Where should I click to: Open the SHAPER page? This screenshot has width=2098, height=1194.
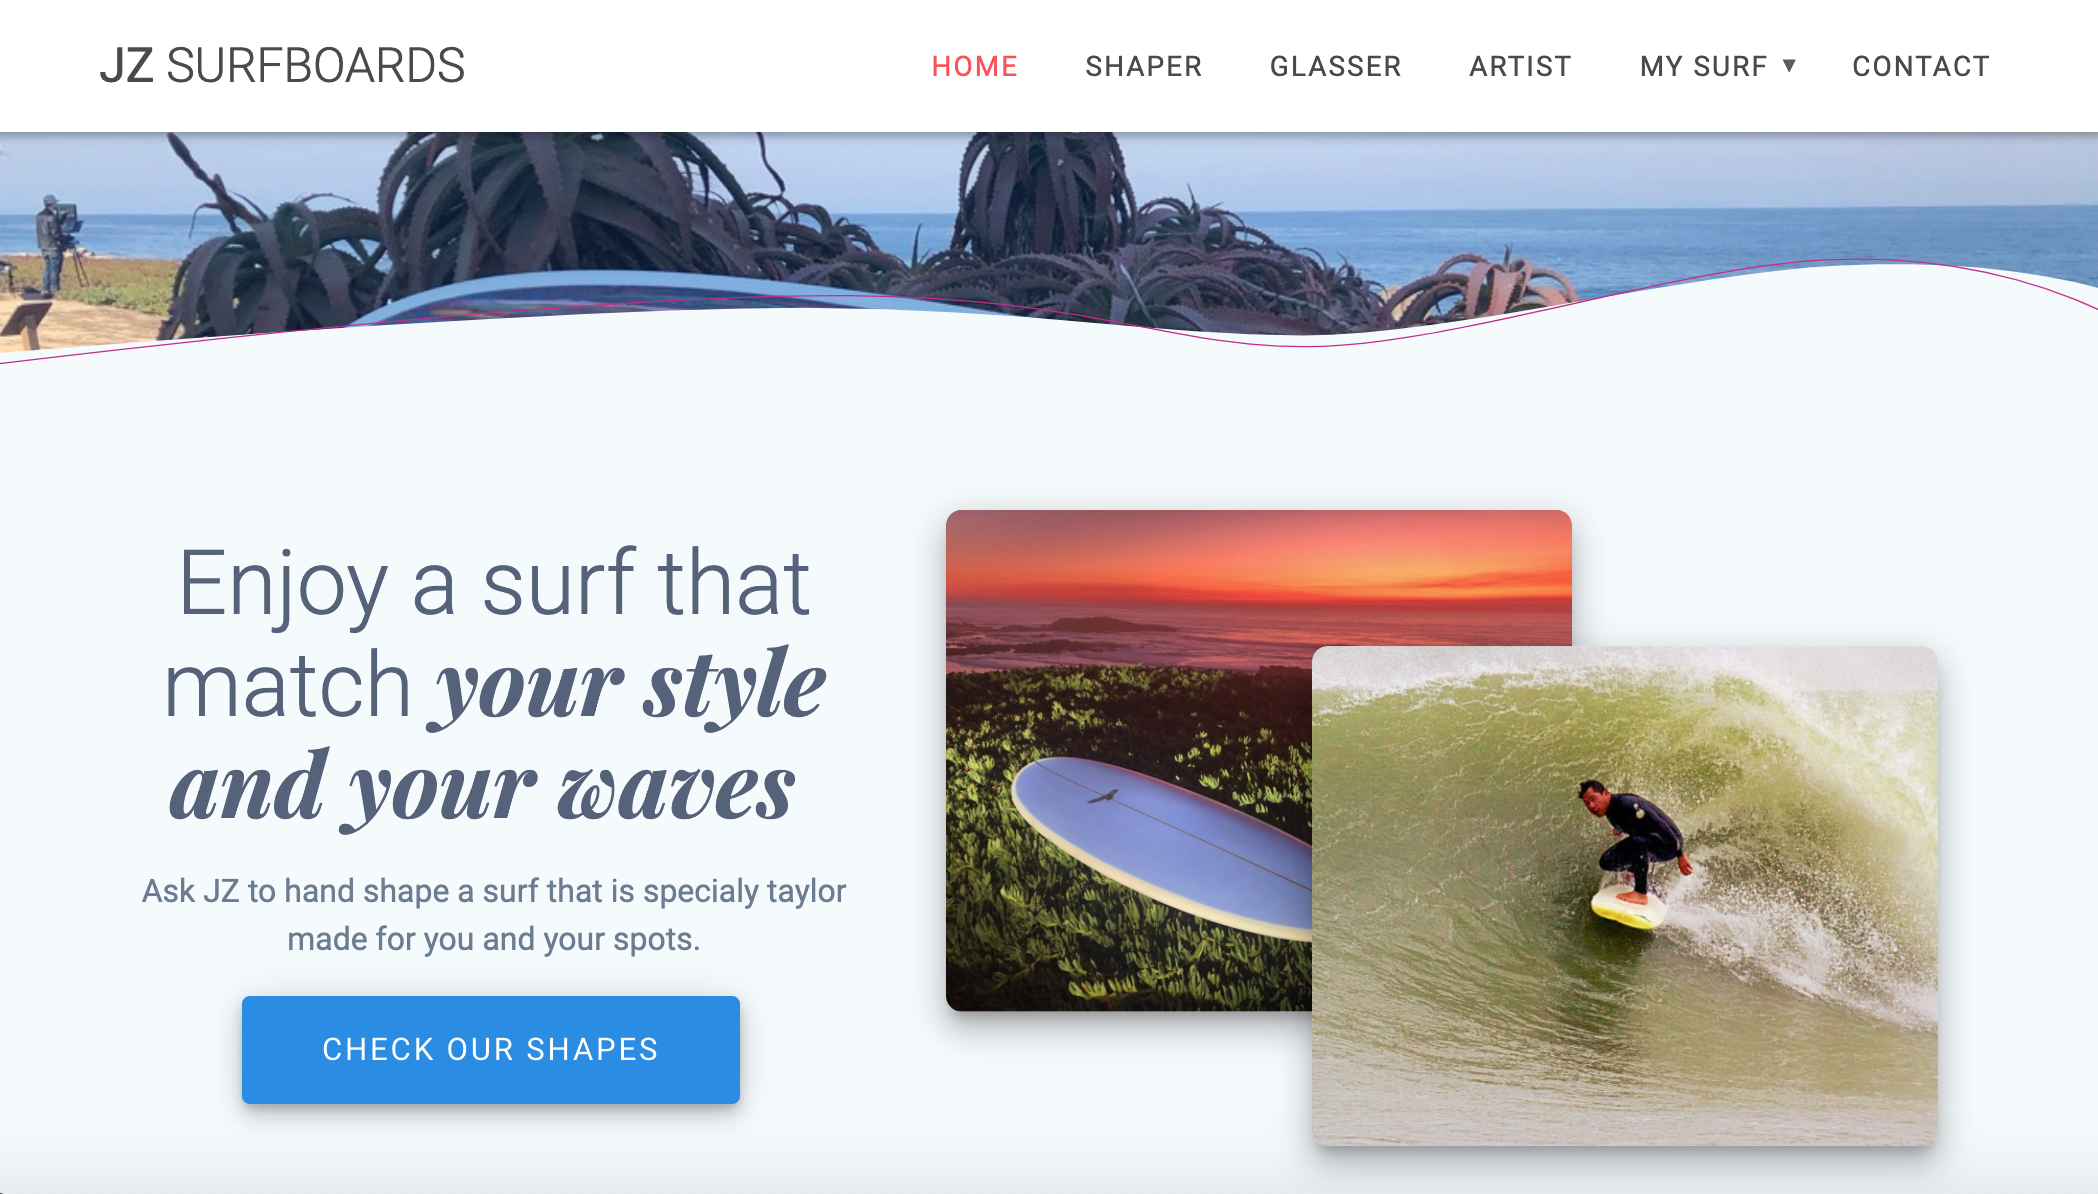1143,66
